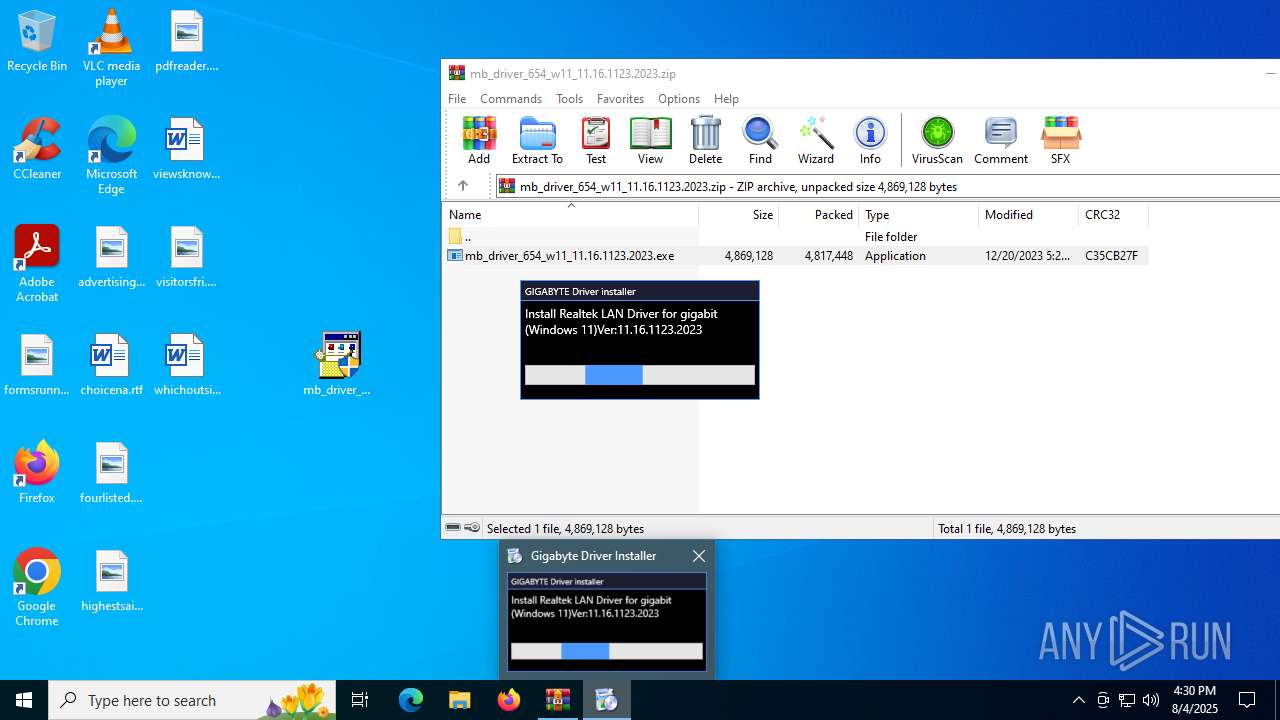Select the VLC media player desktop icon
This screenshot has width=1280, height=720.
point(111,48)
